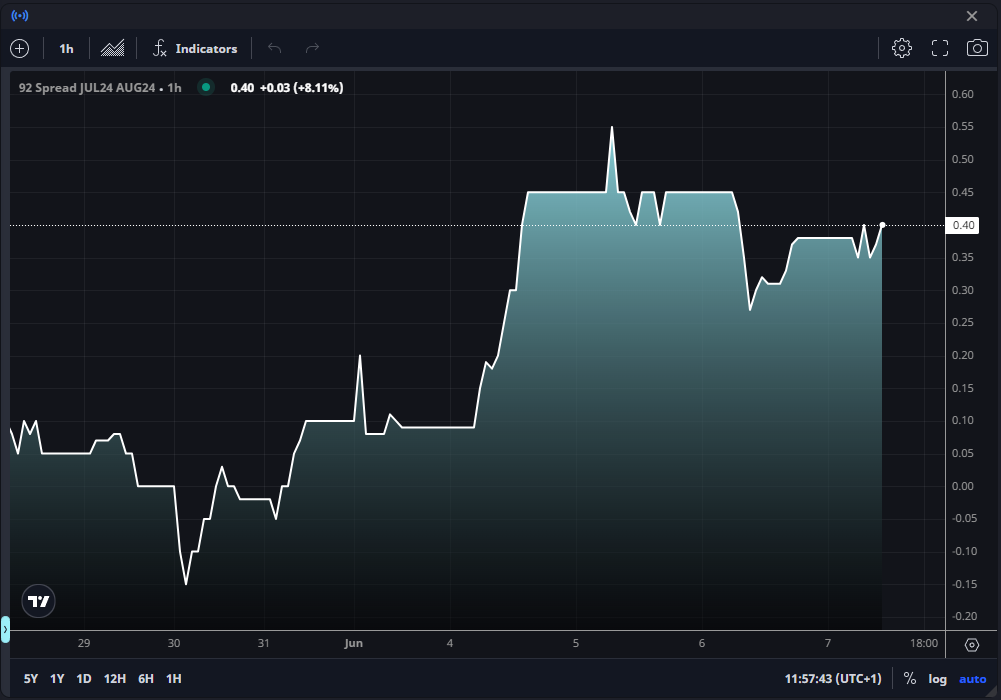Viewport: 1001px width, 700px height.
Task: Click the 18:00 time axis label
Action: pos(924,643)
